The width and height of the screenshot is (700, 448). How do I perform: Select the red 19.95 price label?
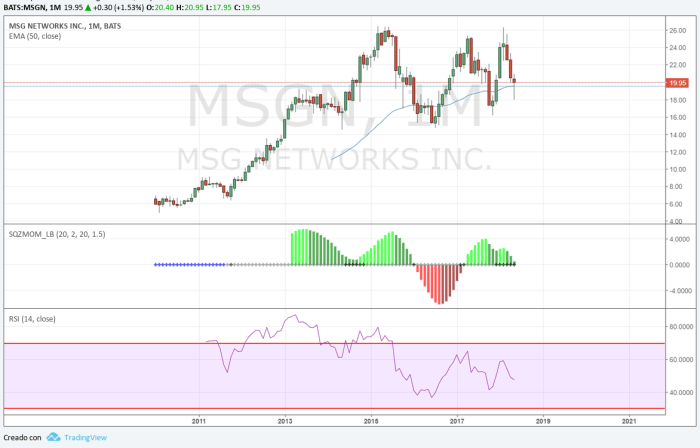677,83
